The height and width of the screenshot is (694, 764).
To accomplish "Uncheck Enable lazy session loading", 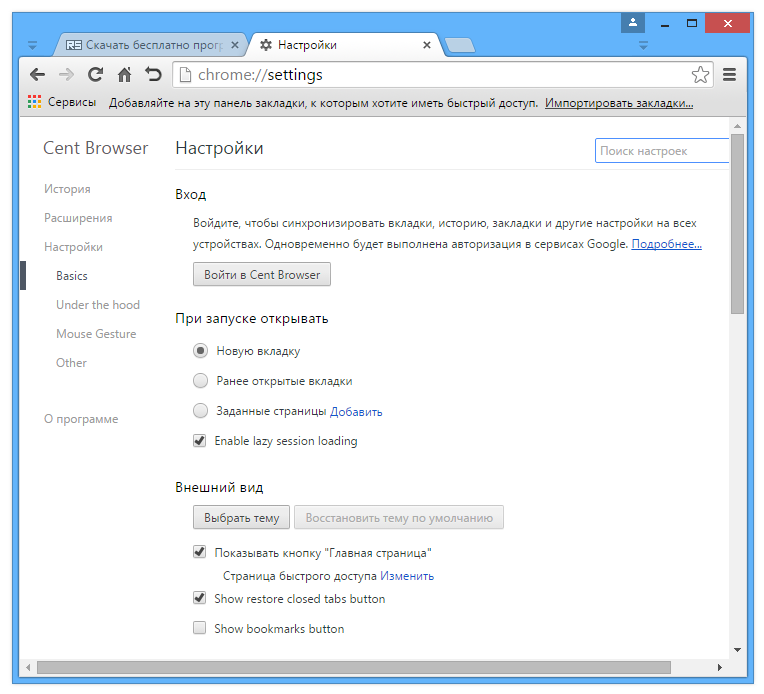I will pyautogui.click(x=199, y=441).
